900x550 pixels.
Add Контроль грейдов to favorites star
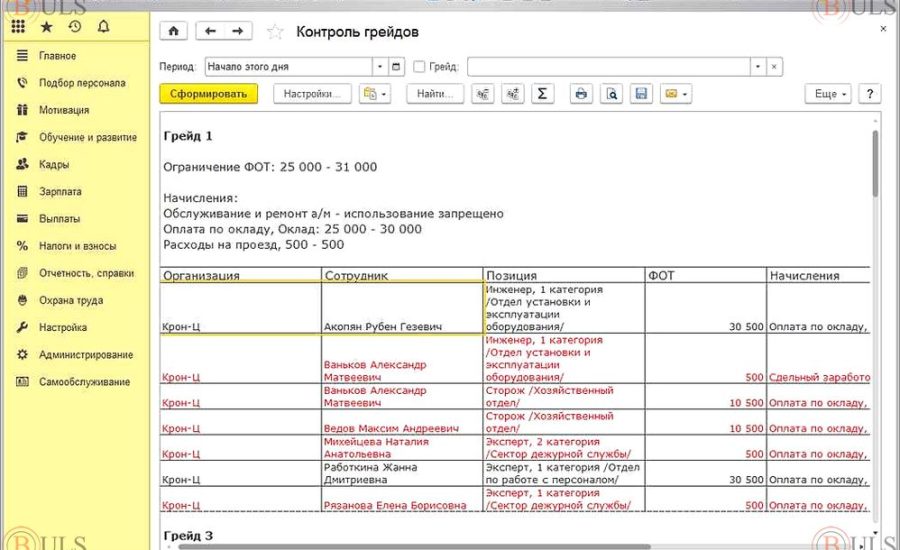point(276,32)
